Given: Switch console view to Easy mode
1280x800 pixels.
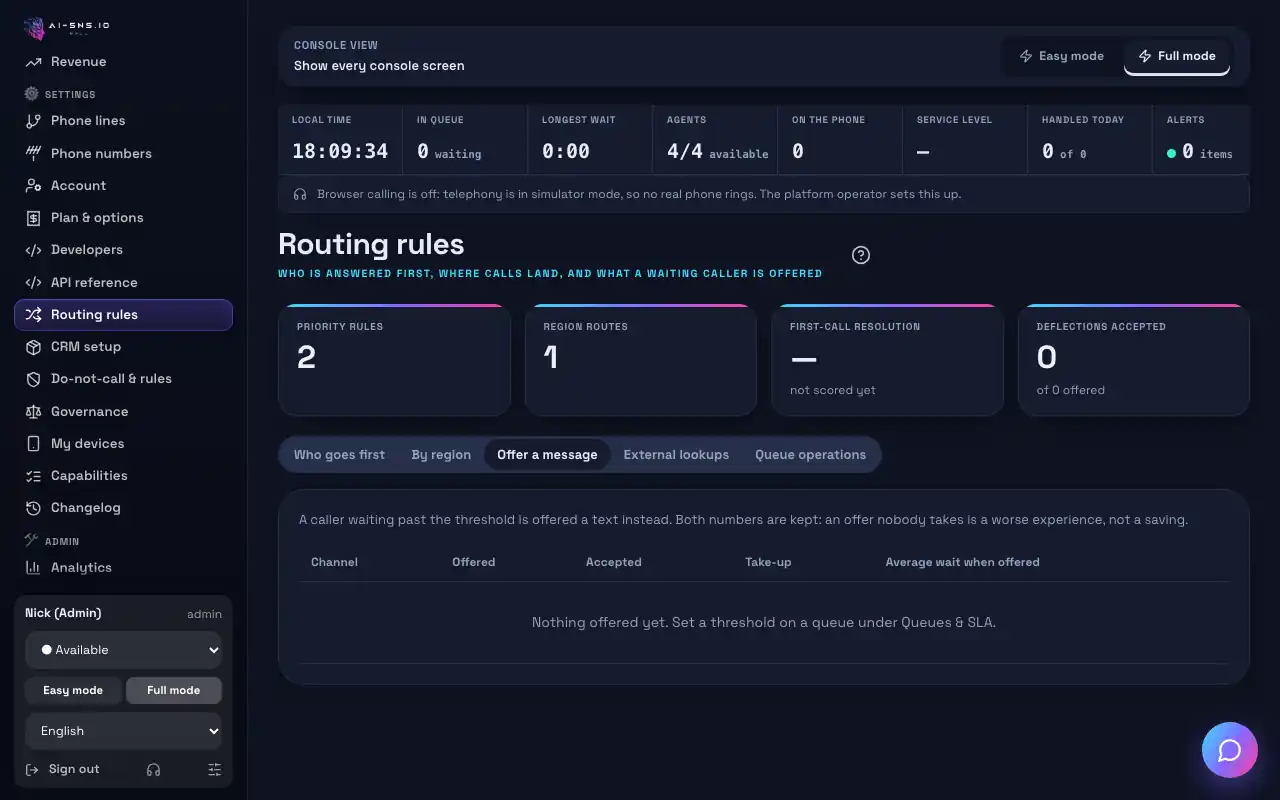Looking at the screenshot, I should (1061, 56).
